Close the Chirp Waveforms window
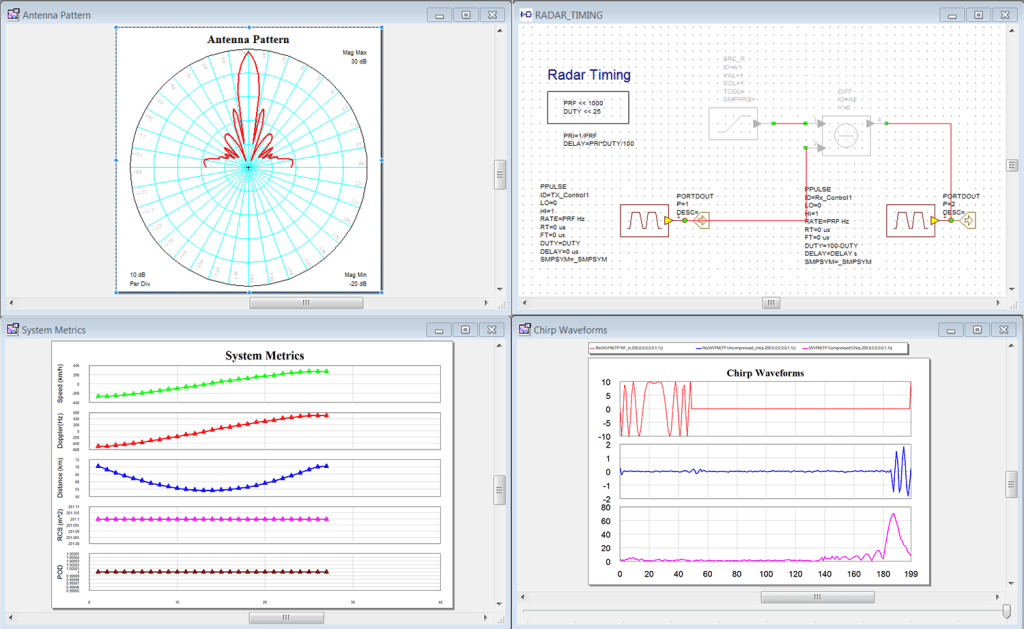Image resolution: width=1024 pixels, height=629 pixels. [1004, 330]
